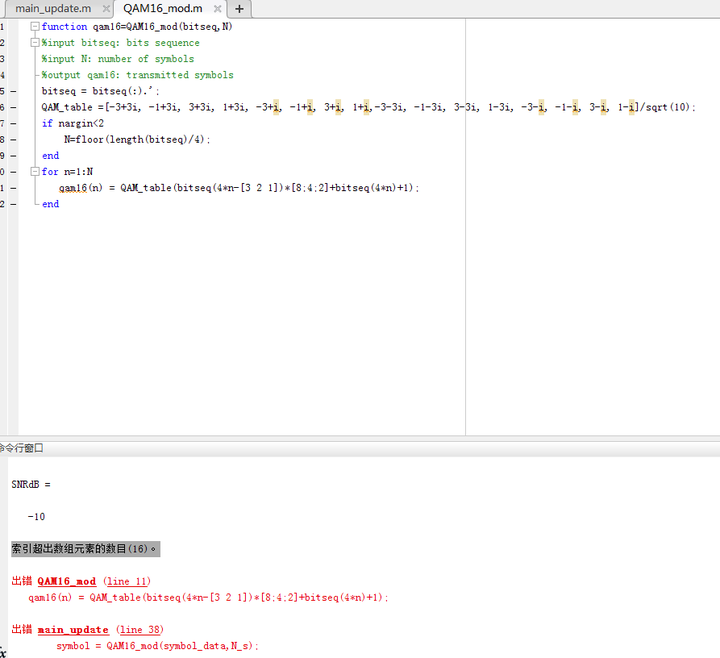Collapse the function block on line 1
The image size is (720, 658).
(x=34, y=27)
